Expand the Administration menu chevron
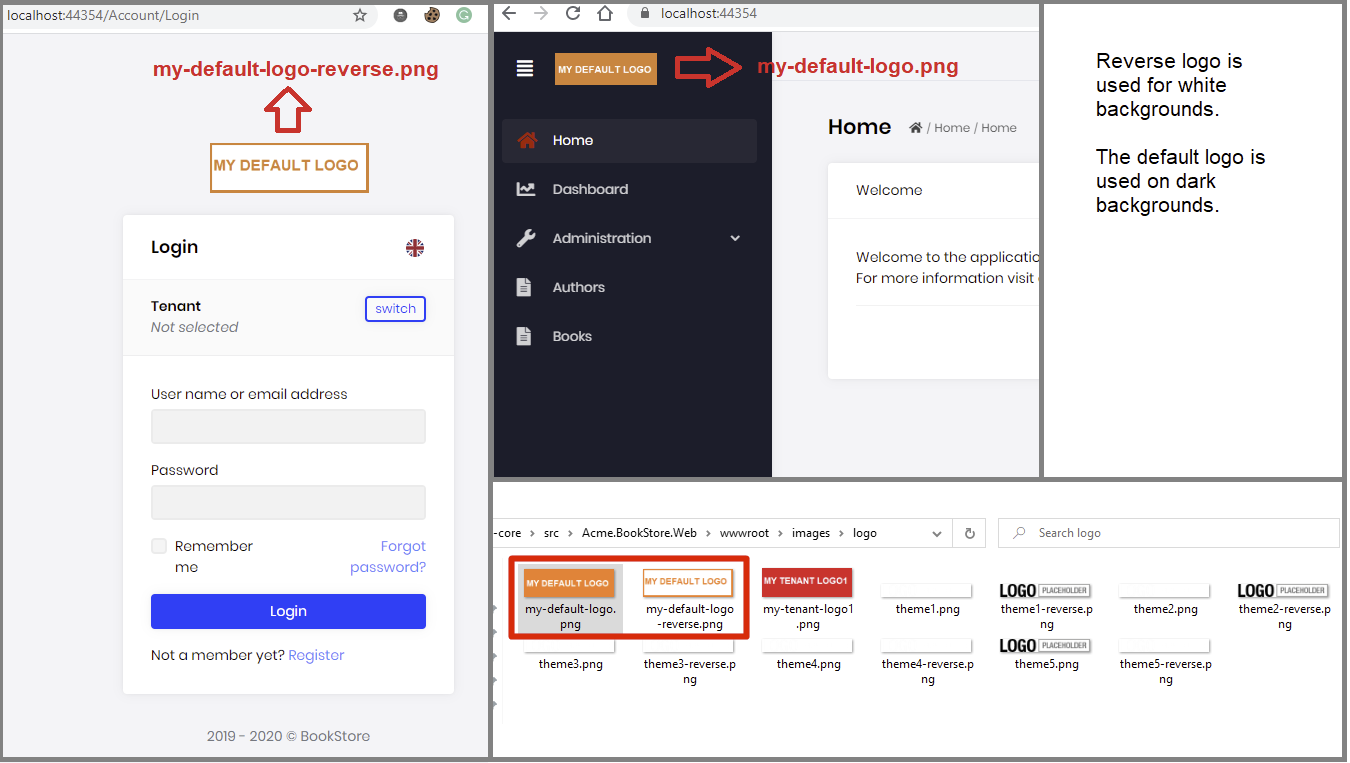1350x763 pixels. tap(735, 238)
